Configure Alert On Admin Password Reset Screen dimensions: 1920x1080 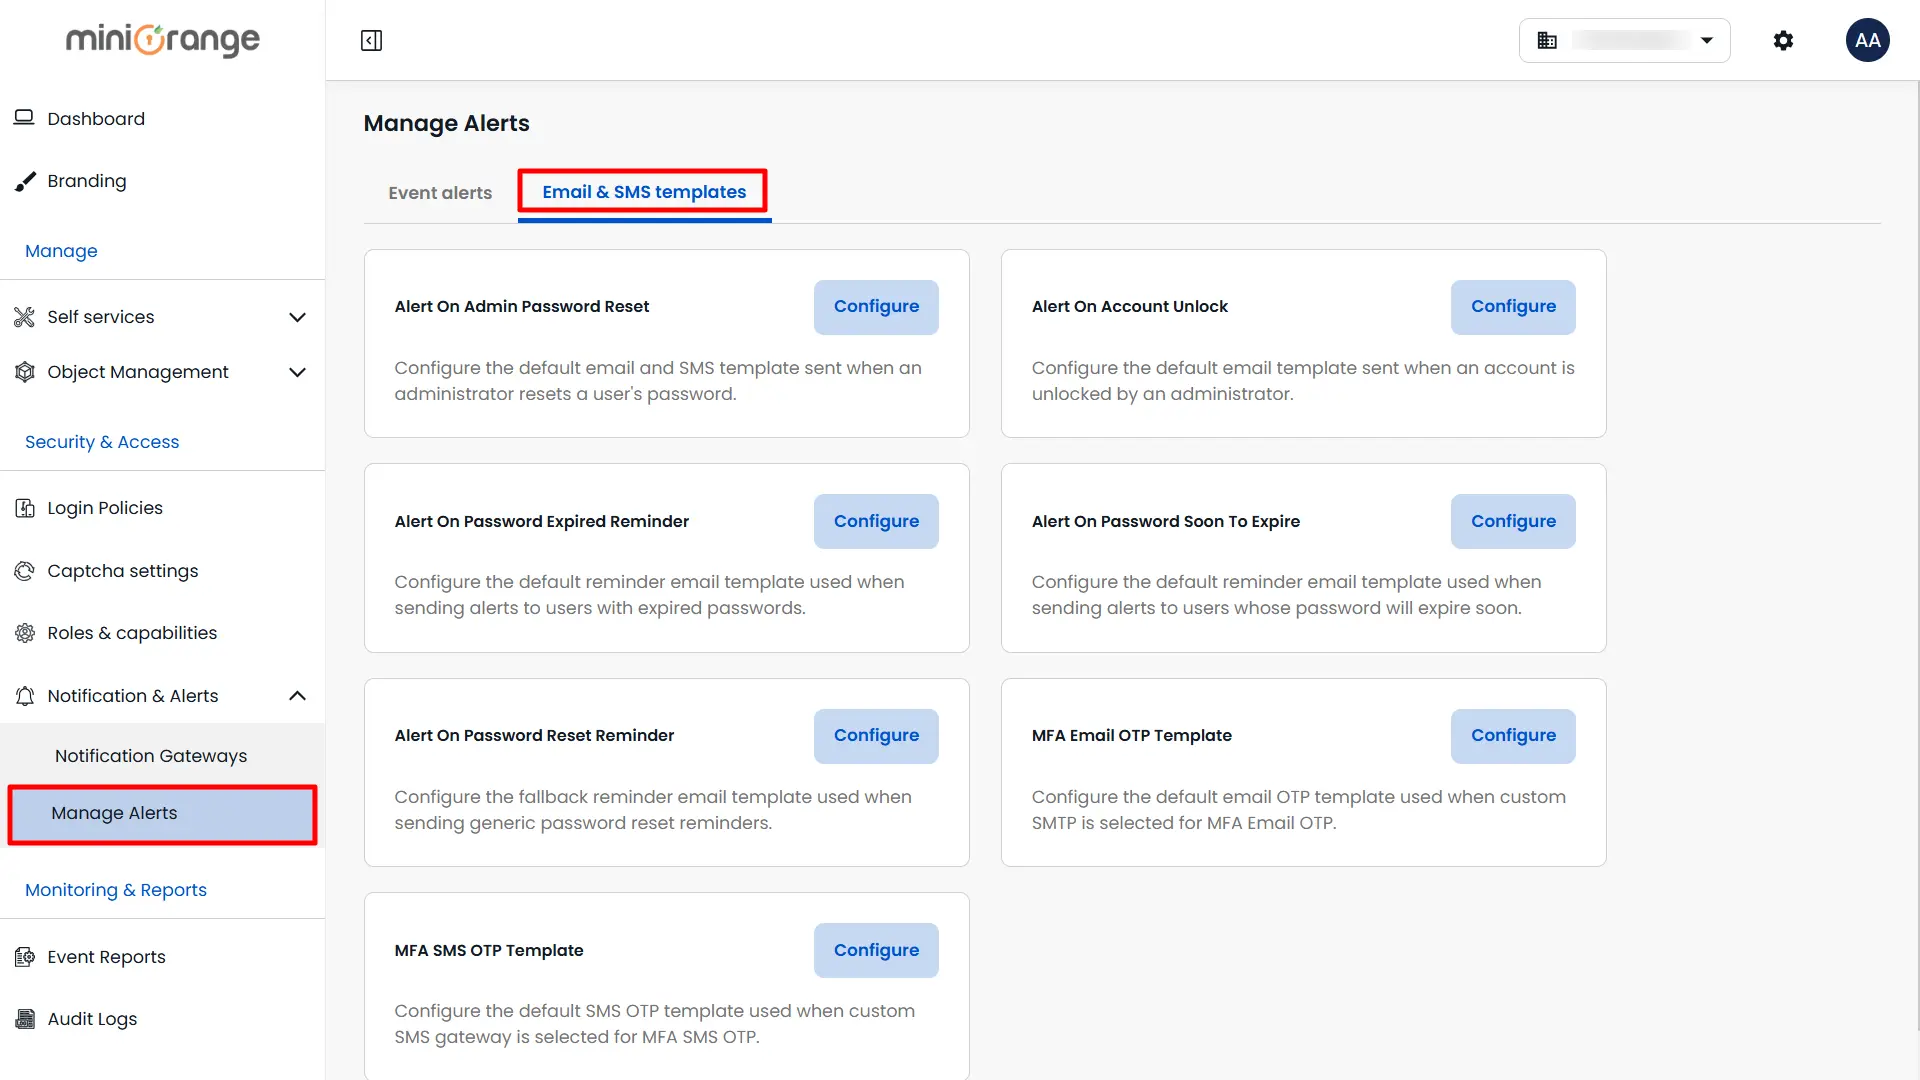coord(876,307)
